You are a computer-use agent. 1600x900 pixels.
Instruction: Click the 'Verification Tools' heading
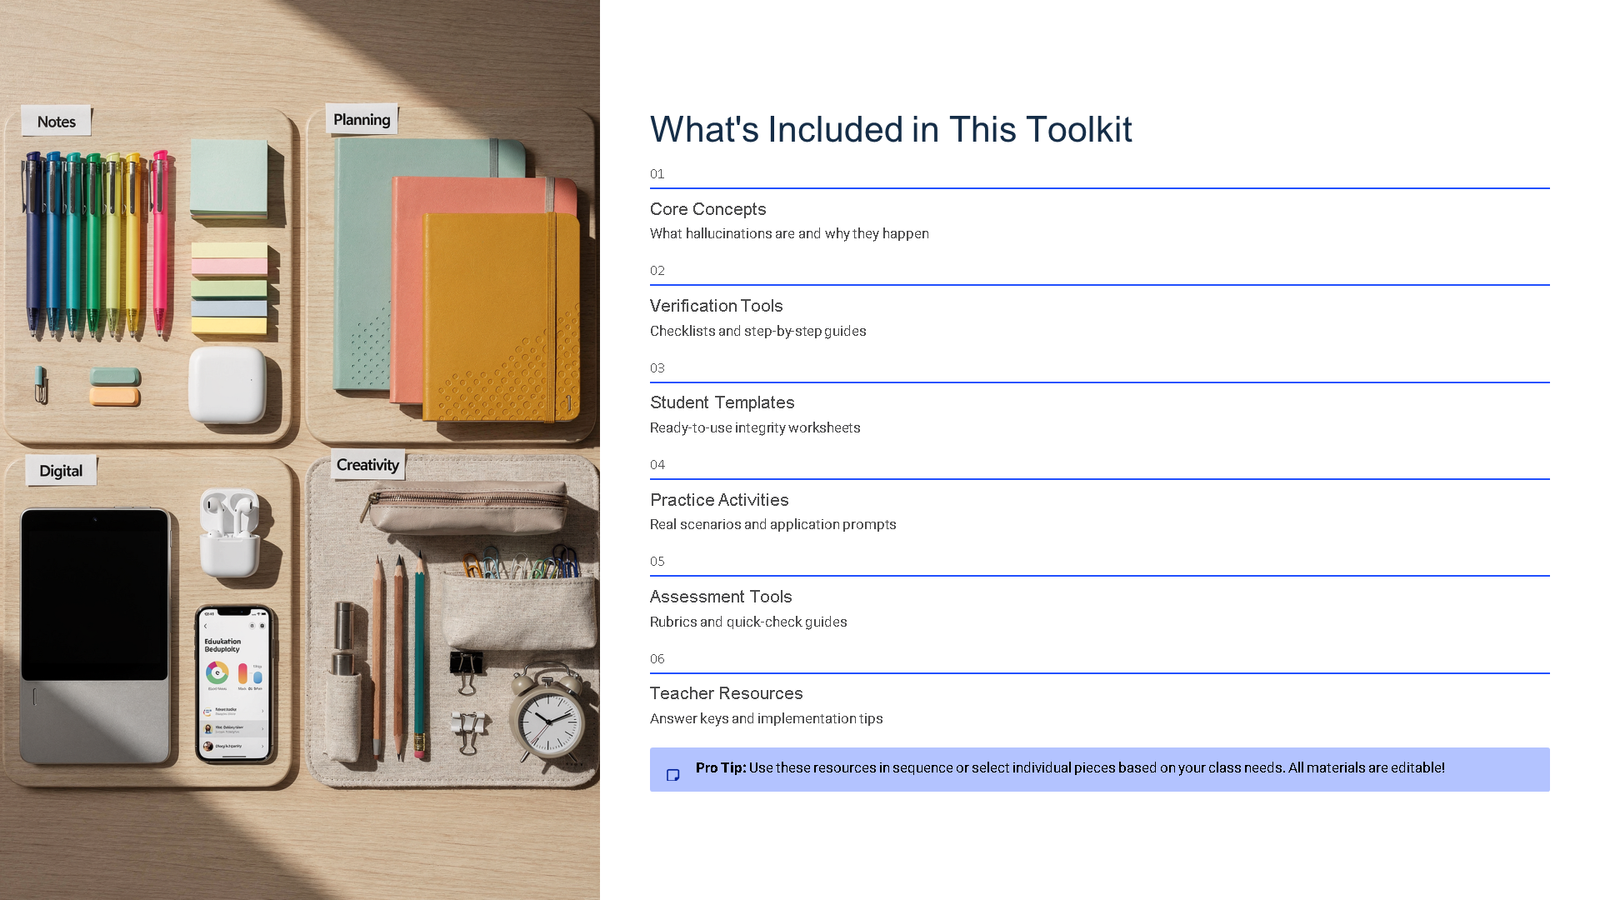tap(716, 306)
